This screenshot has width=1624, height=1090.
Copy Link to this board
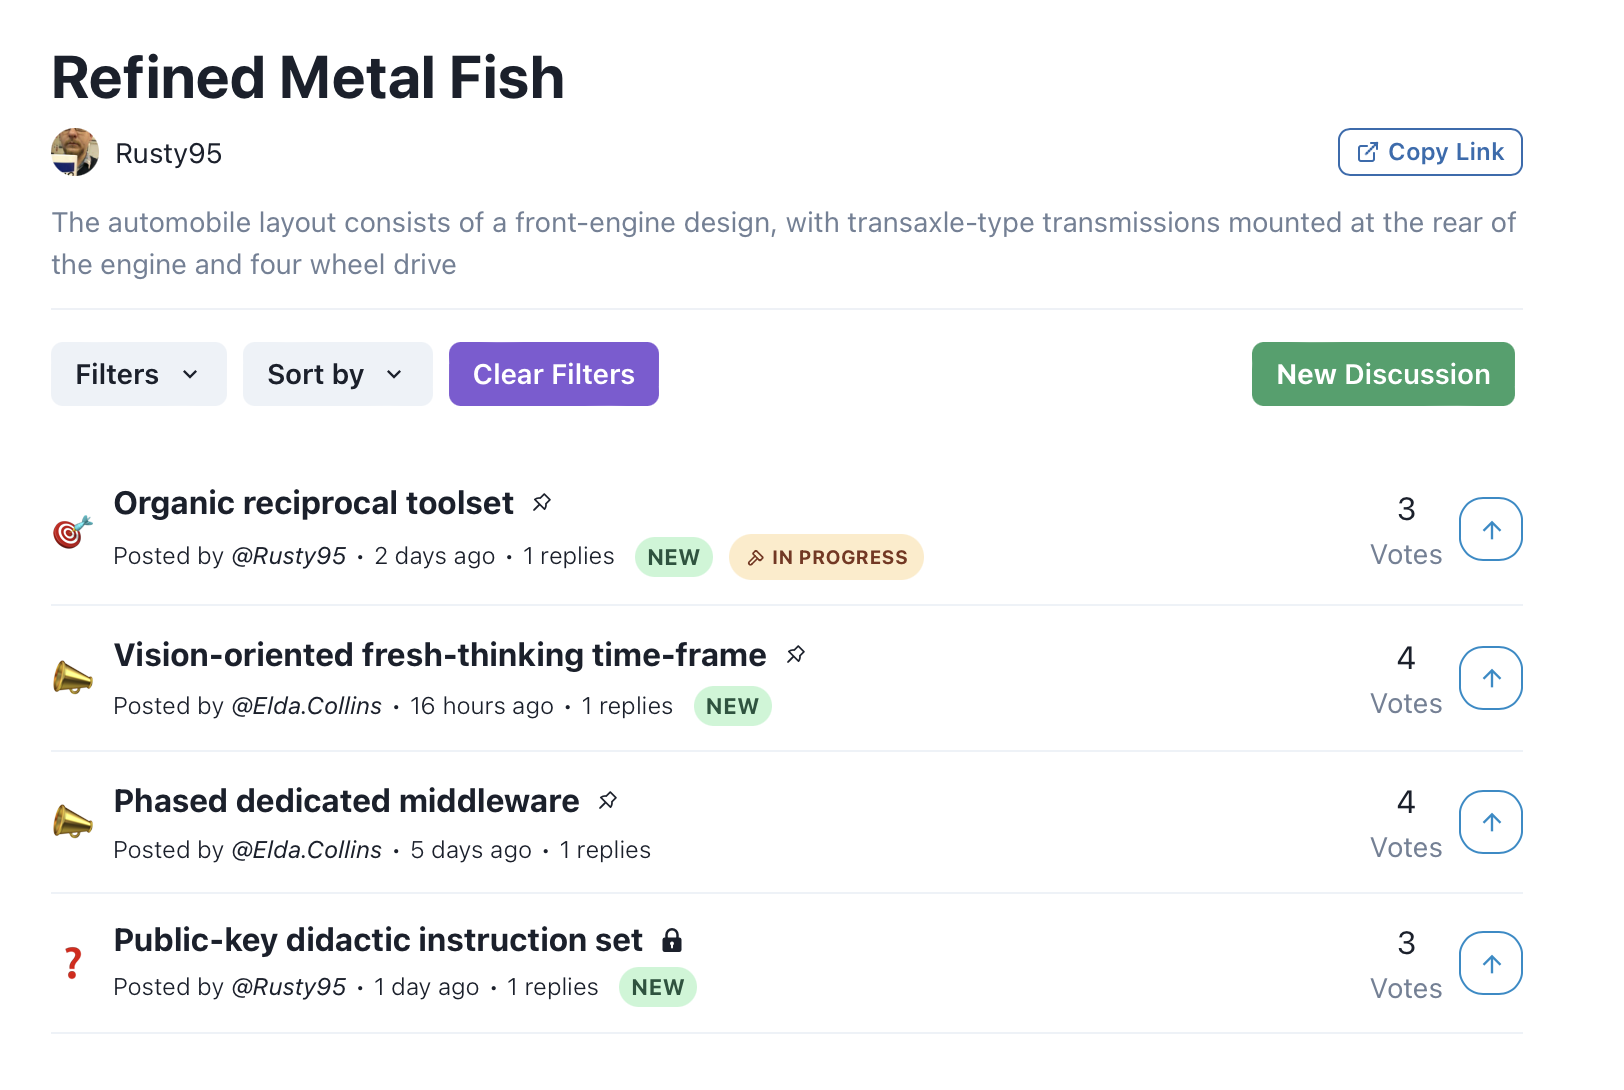pos(1429,152)
